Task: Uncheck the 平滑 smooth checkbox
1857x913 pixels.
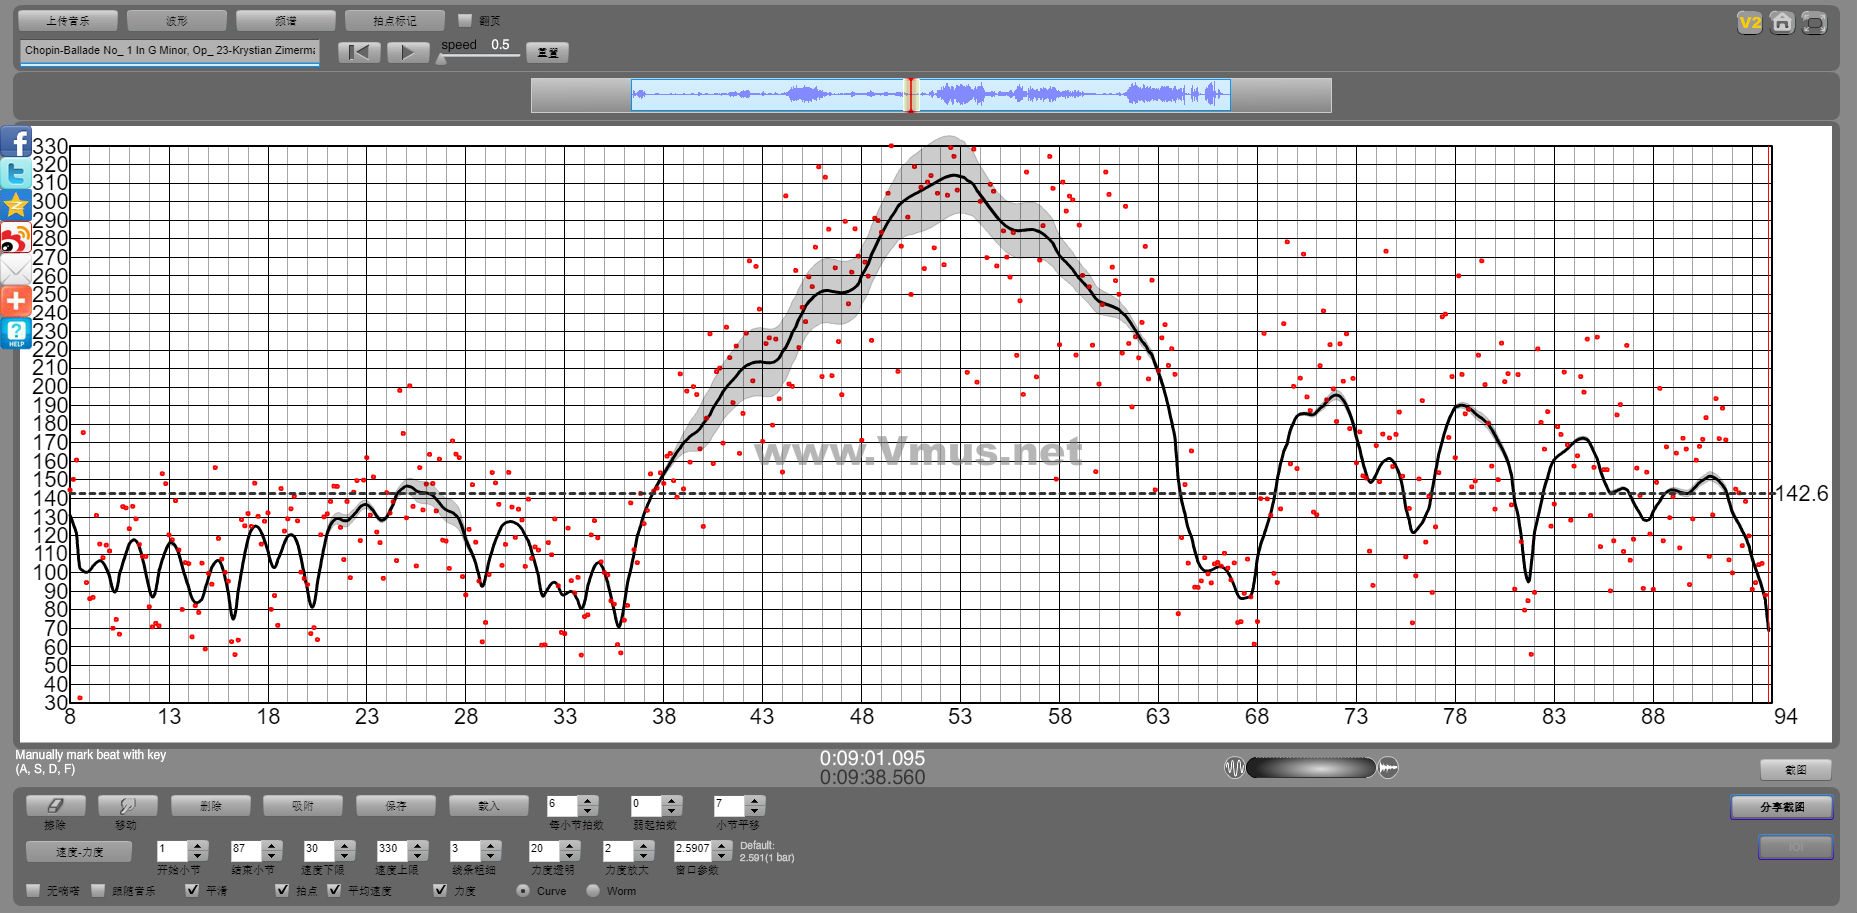Action: click(192, 890)
